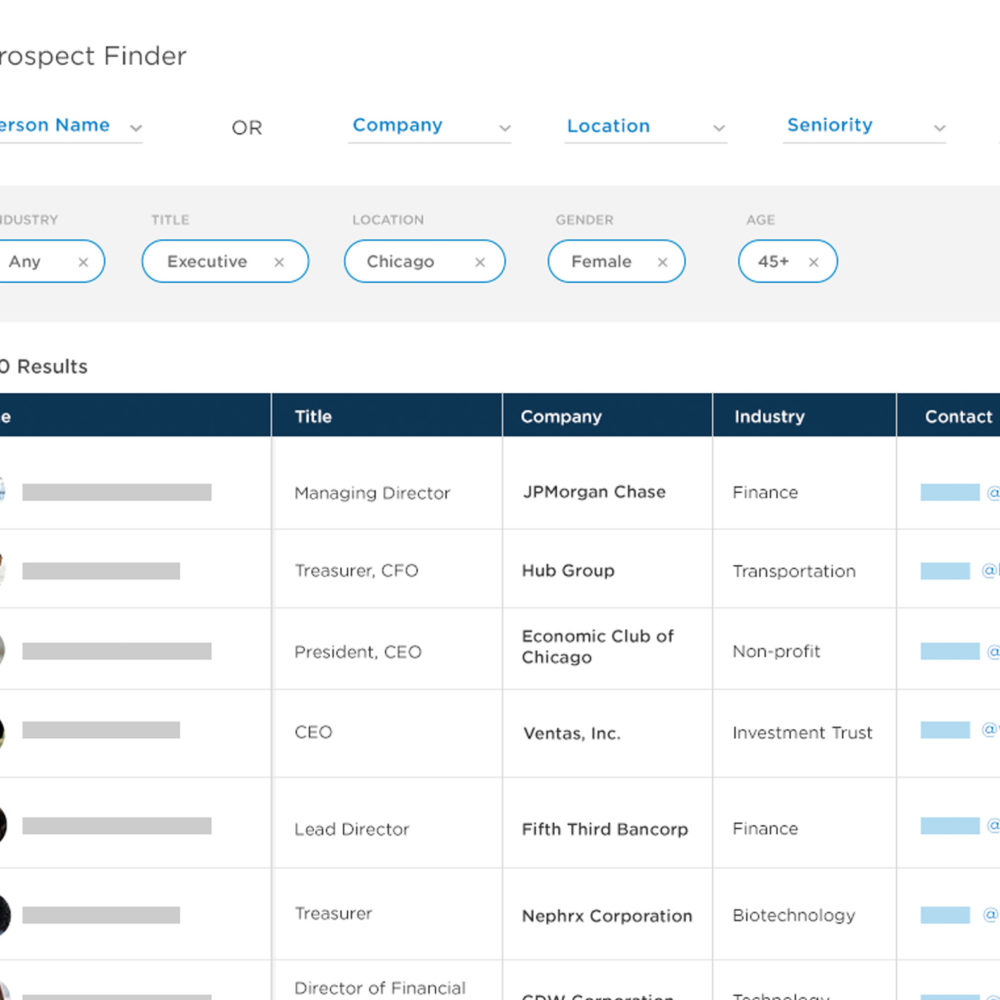This screenshot has width=1000, height=1000.
Task: Remove the Executive title filter
Action: (x=279, y=261)
